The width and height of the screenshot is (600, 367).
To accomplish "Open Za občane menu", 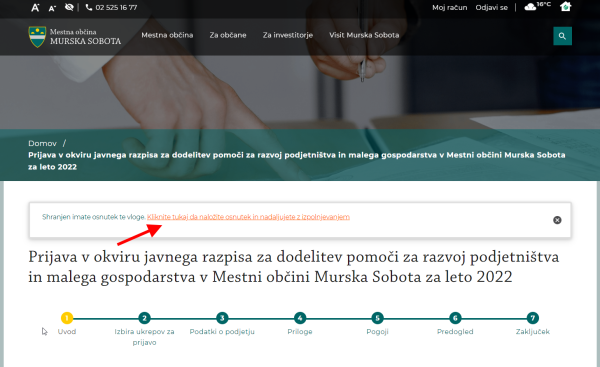I will point(228,35).
